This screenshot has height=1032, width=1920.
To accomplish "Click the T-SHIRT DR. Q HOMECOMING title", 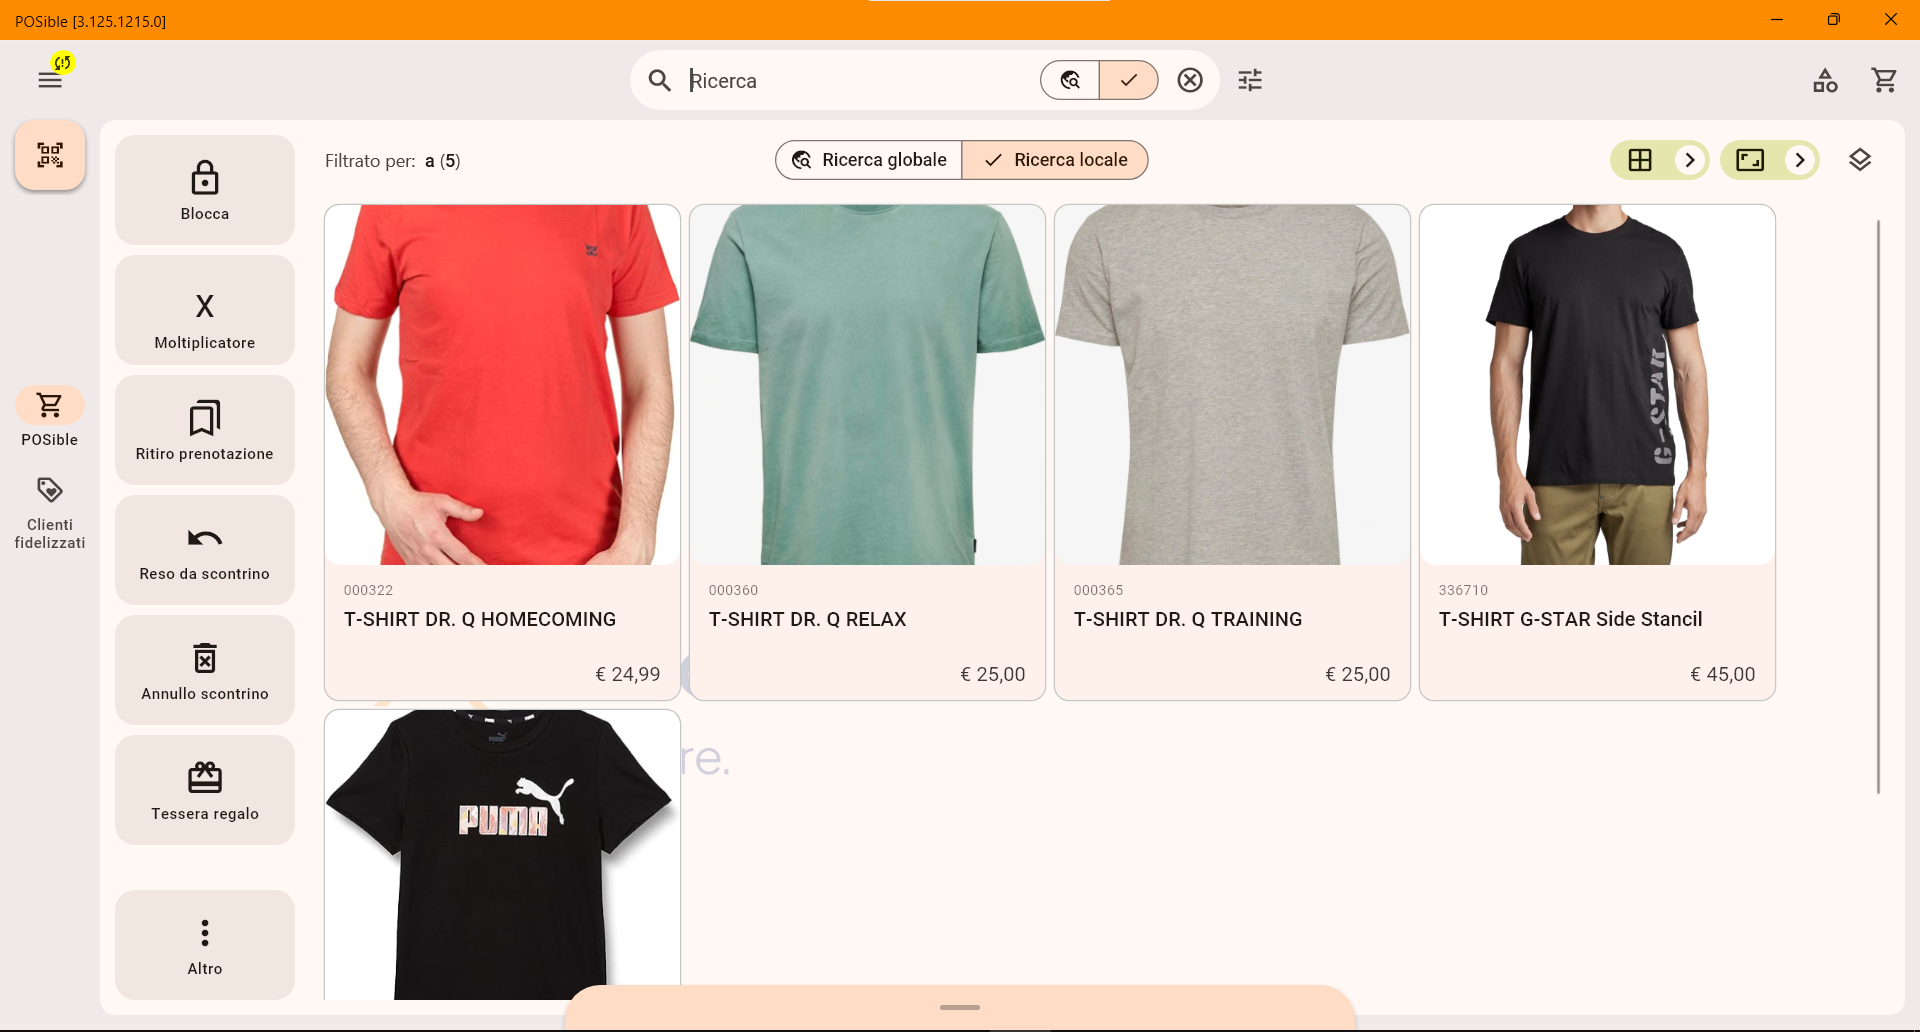I will 480,619.
